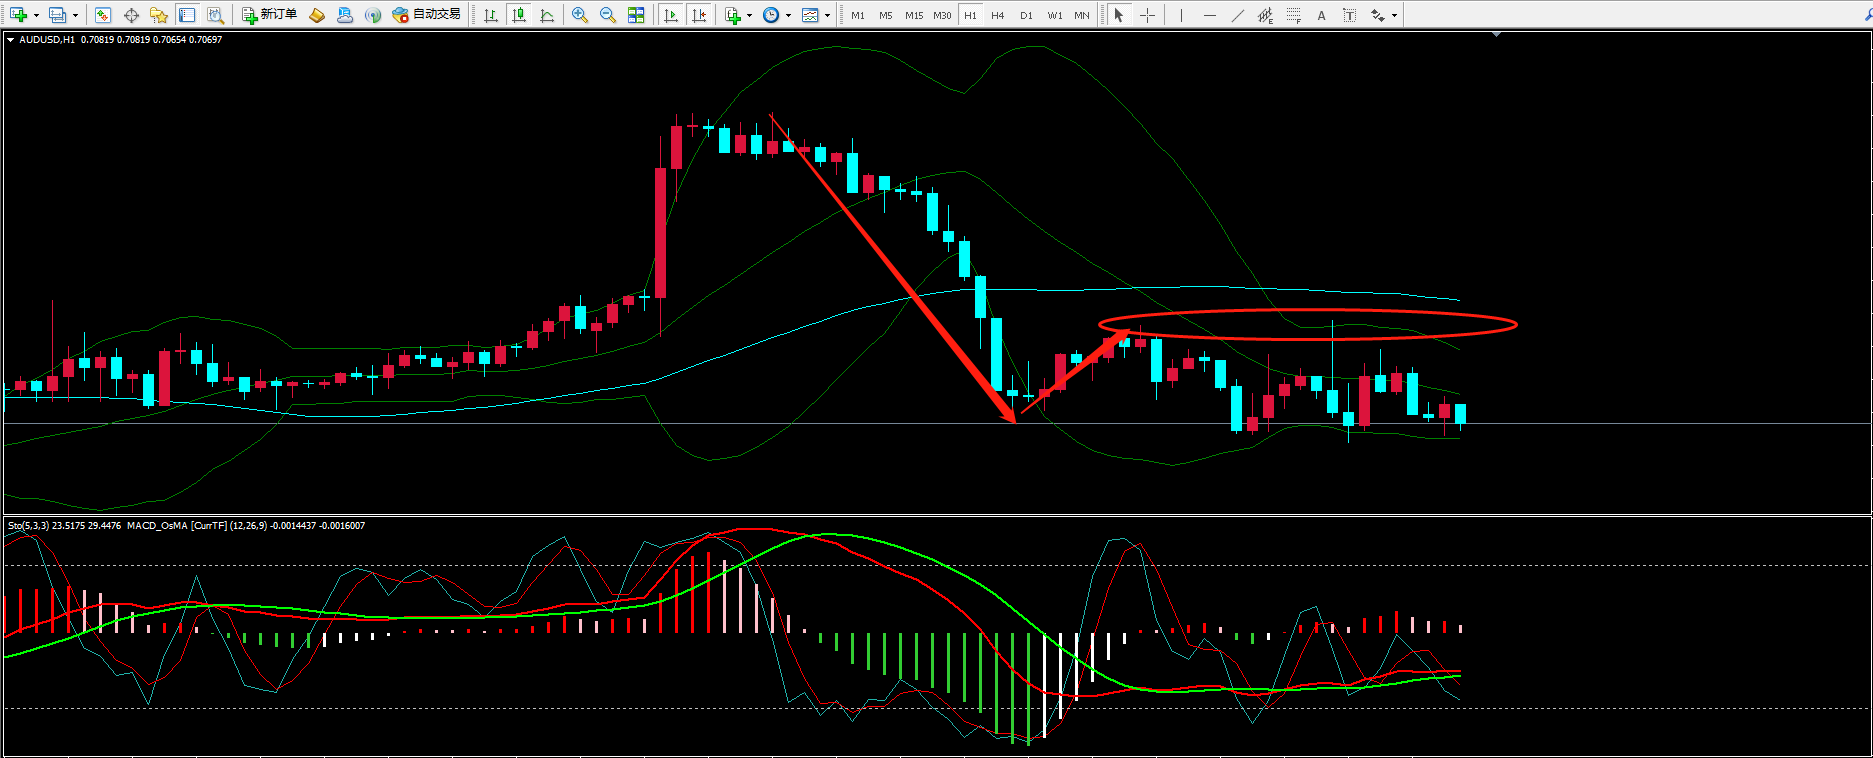Open the New Chart dropdown arrow
This screenshot has width=1873, height=758.
pos(36,15)
